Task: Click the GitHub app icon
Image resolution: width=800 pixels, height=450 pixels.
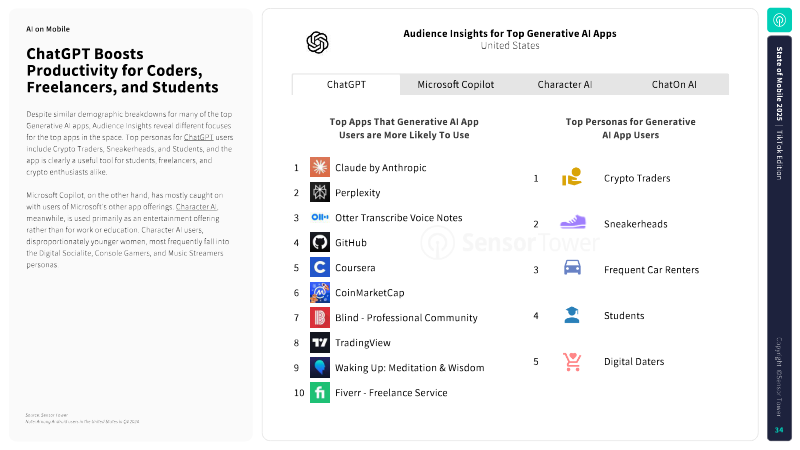Action: click(x=320, y=242)
